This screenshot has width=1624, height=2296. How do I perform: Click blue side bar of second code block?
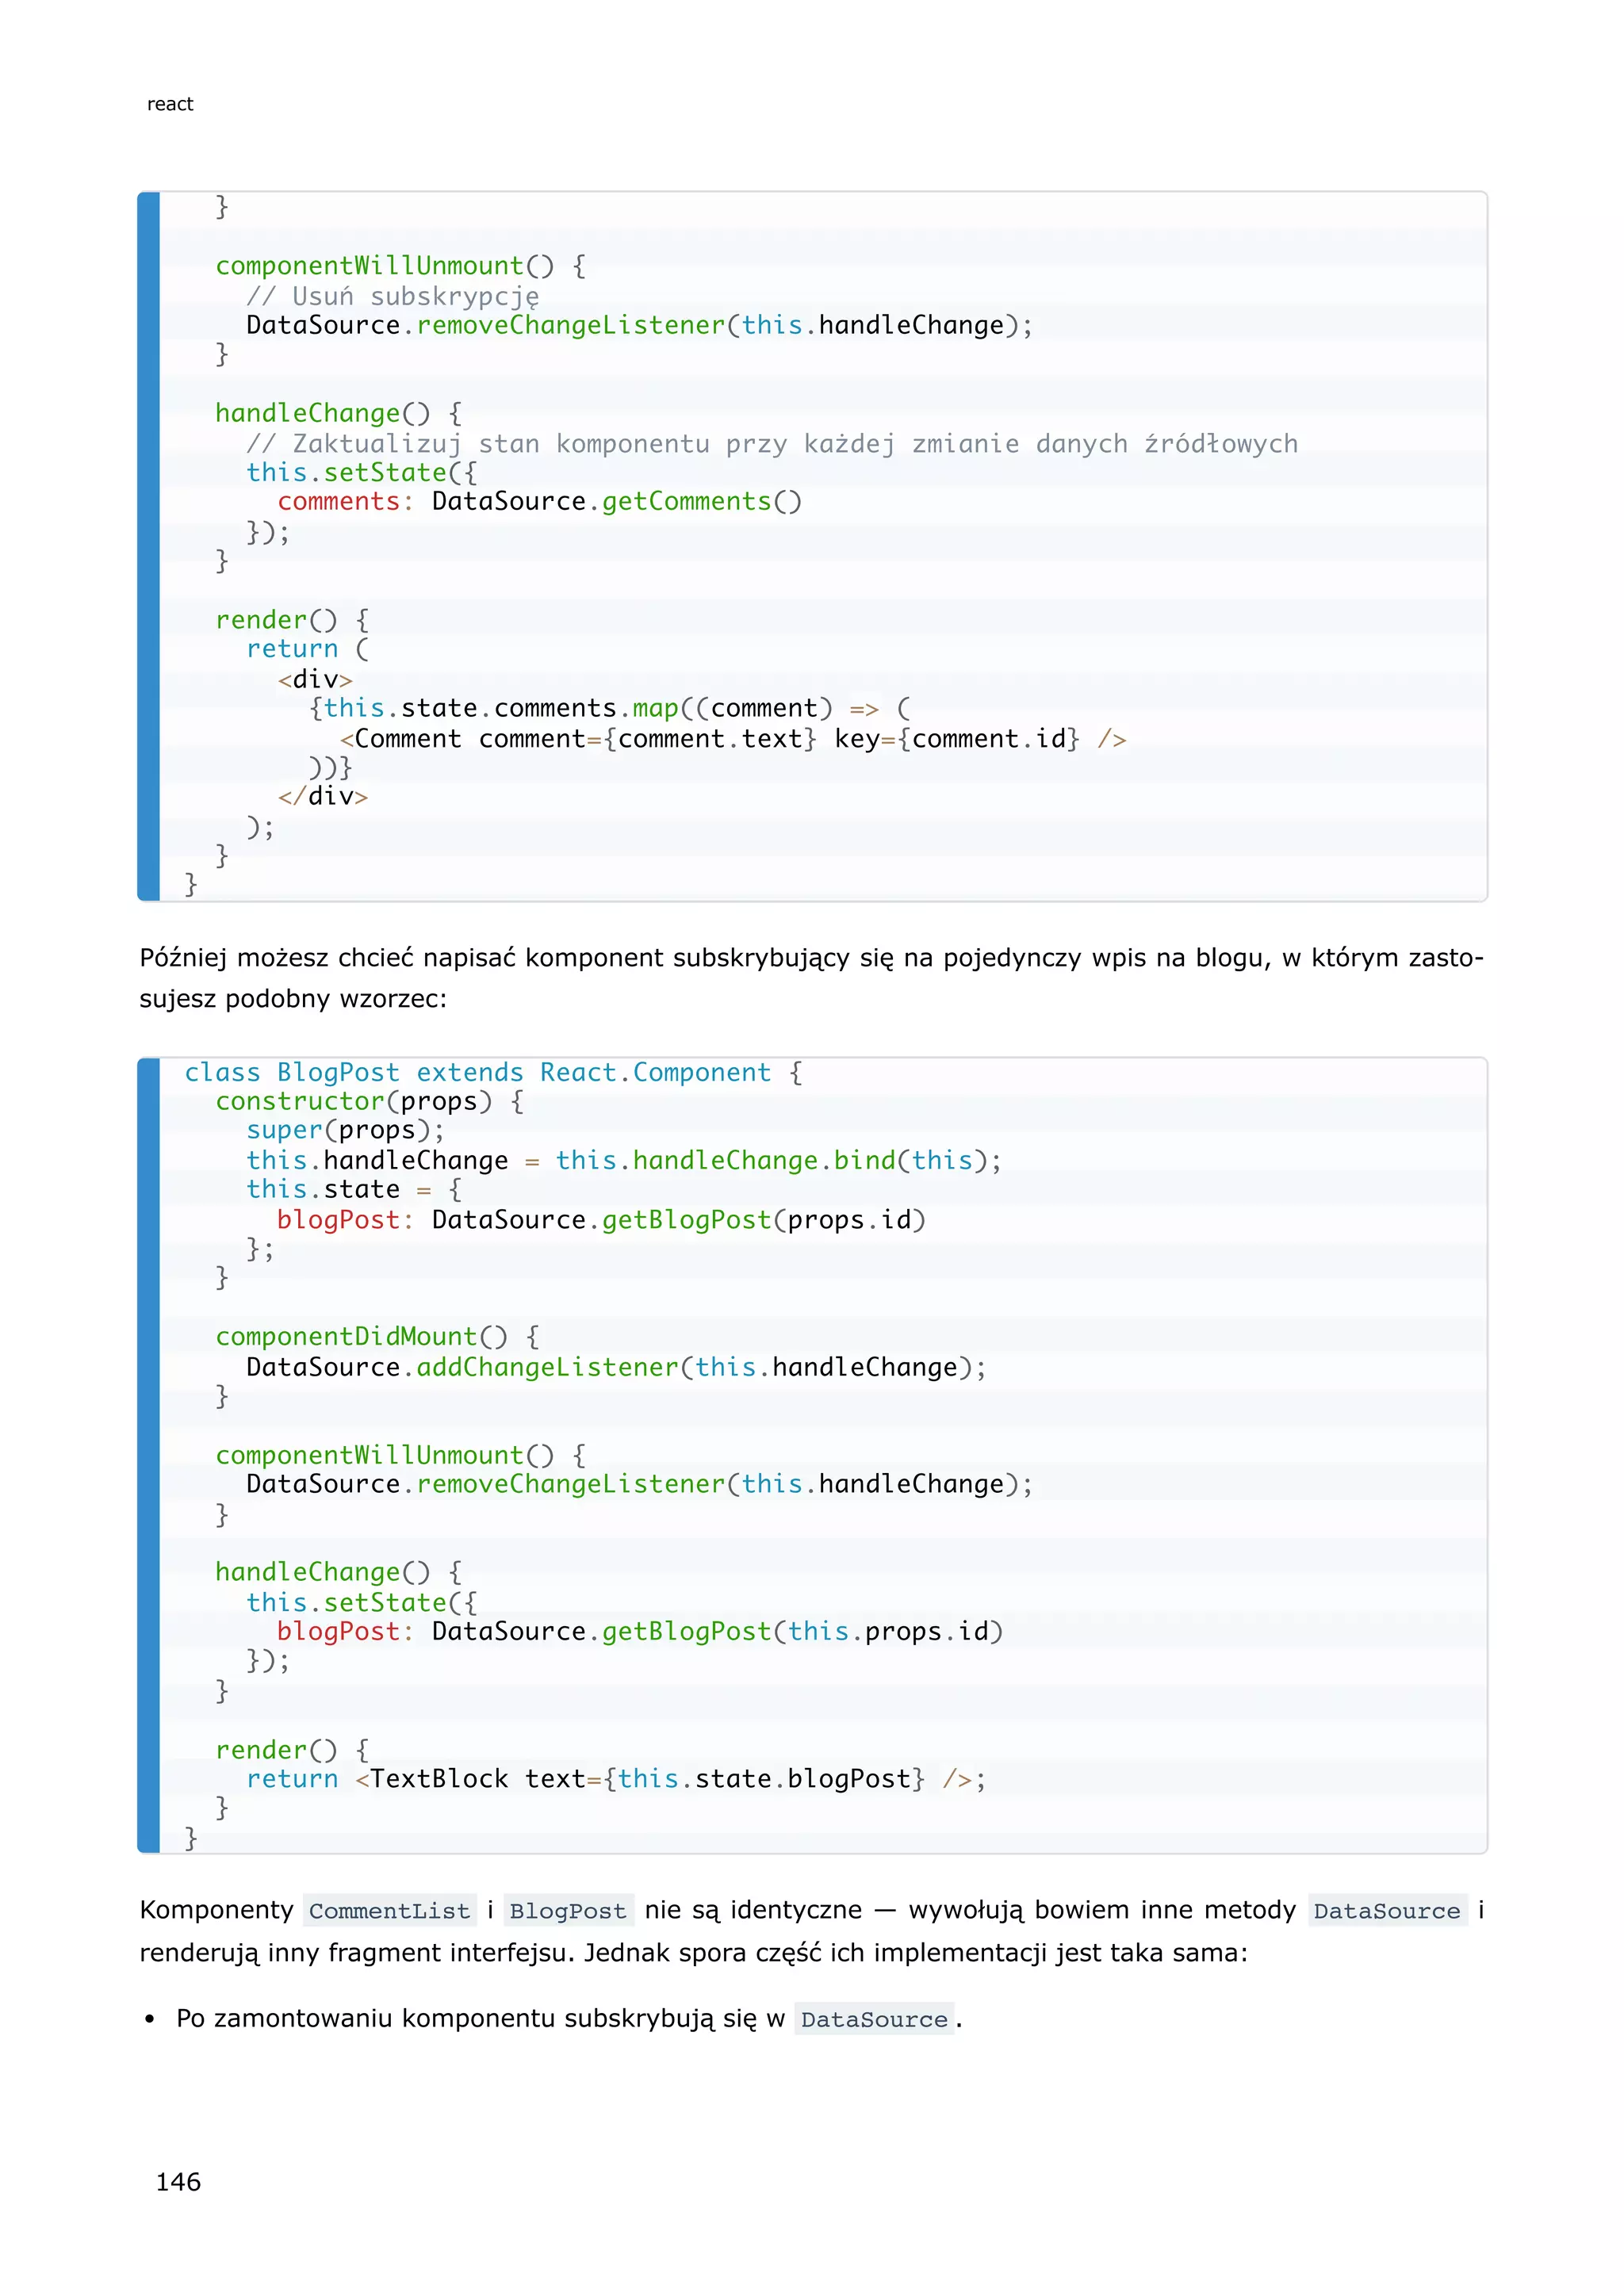point(149,1454)
